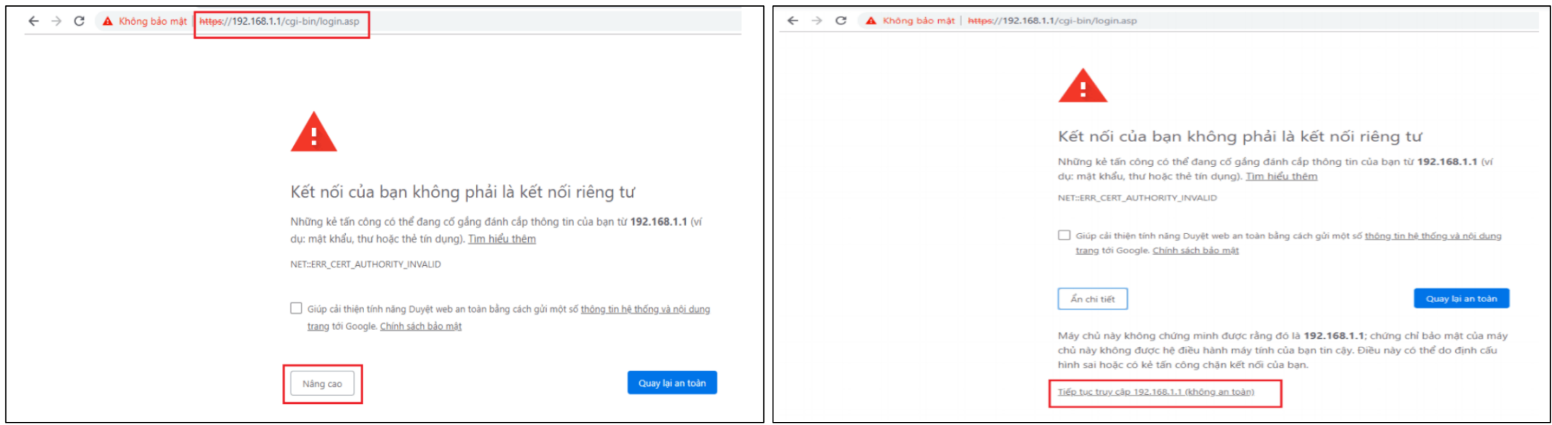1552x425 pixels.
Task: Tick the safe browsing checkbox on right page
Action: coord(1064,235)
